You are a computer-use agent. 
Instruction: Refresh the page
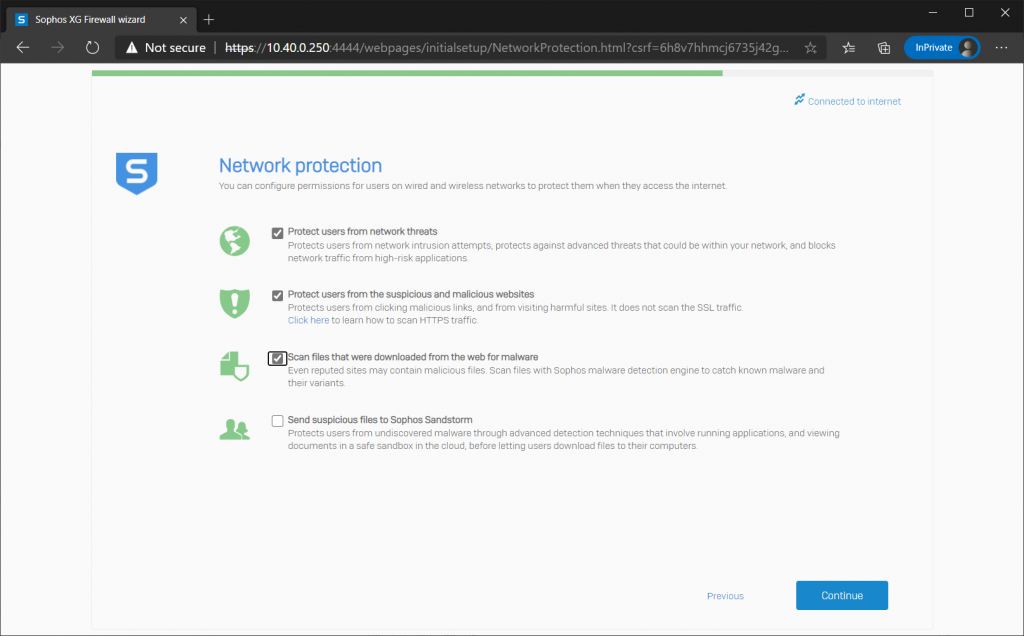(93, 48)
